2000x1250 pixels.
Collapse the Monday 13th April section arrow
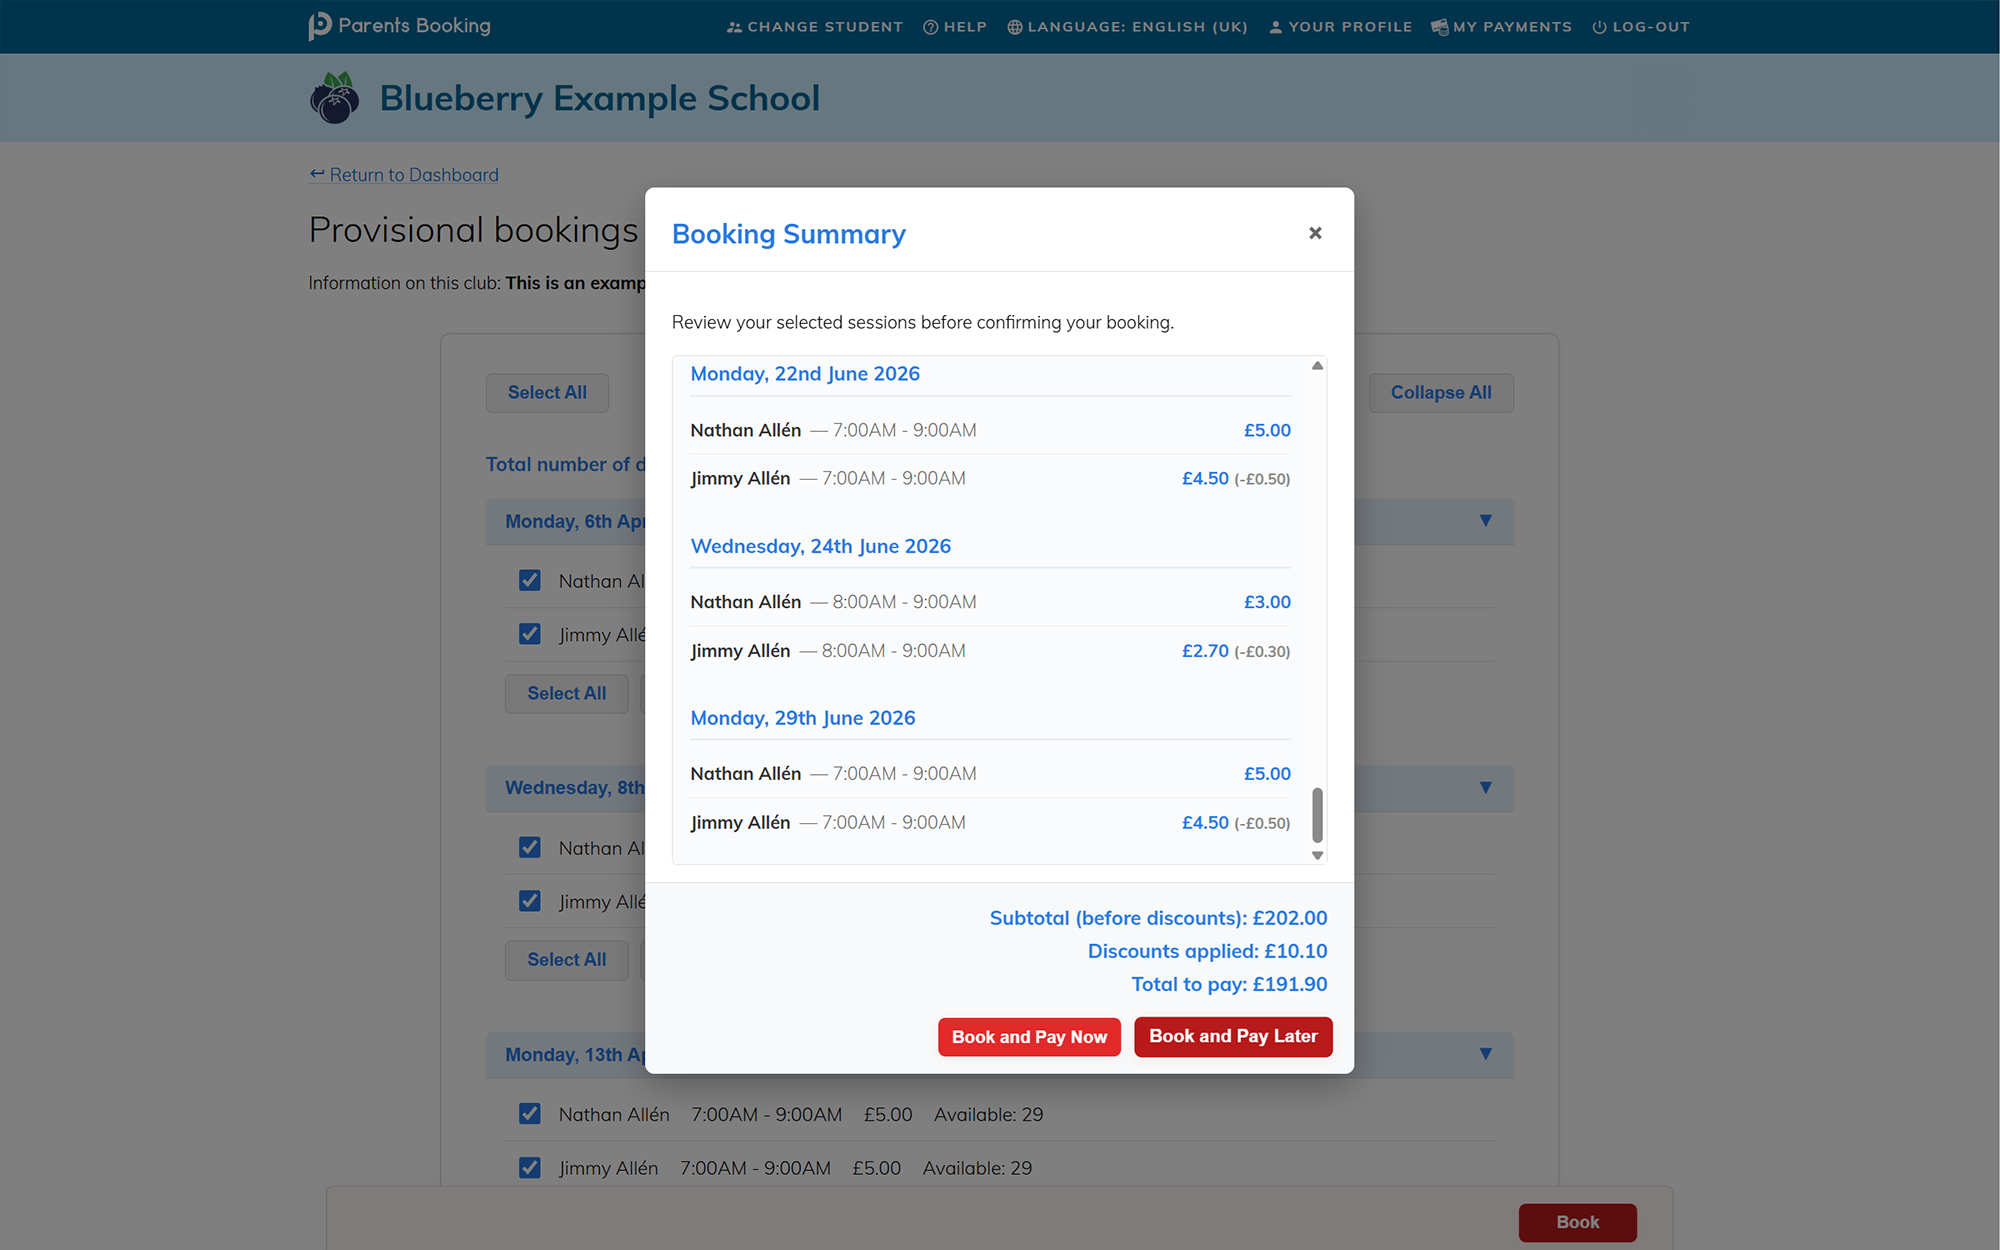1485,1054
